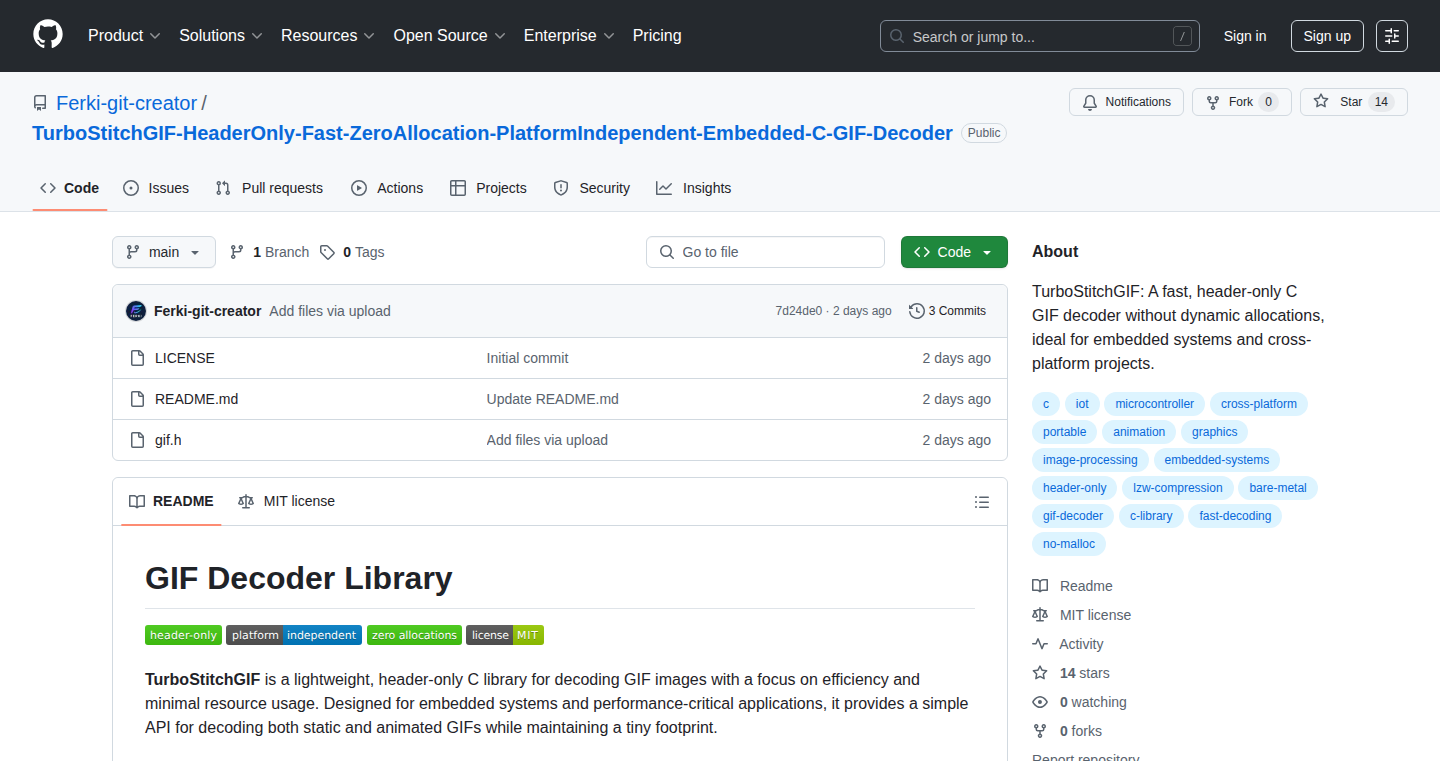Click the image-processing topic tag

(x=1090, y=460)
